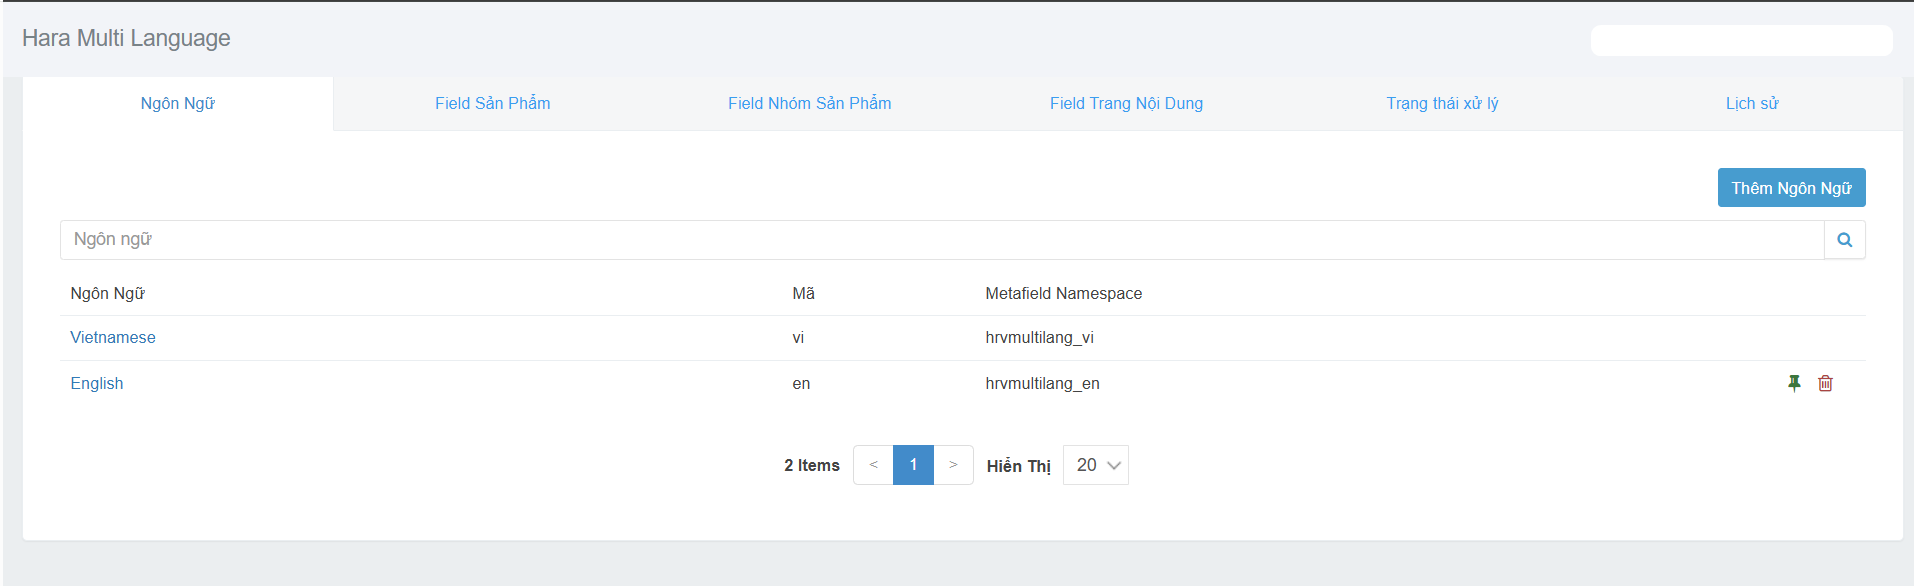Viewport: 1914px width, 586px height.
Task: Click the Hara Multi Language title
Action: click(126, 38)
